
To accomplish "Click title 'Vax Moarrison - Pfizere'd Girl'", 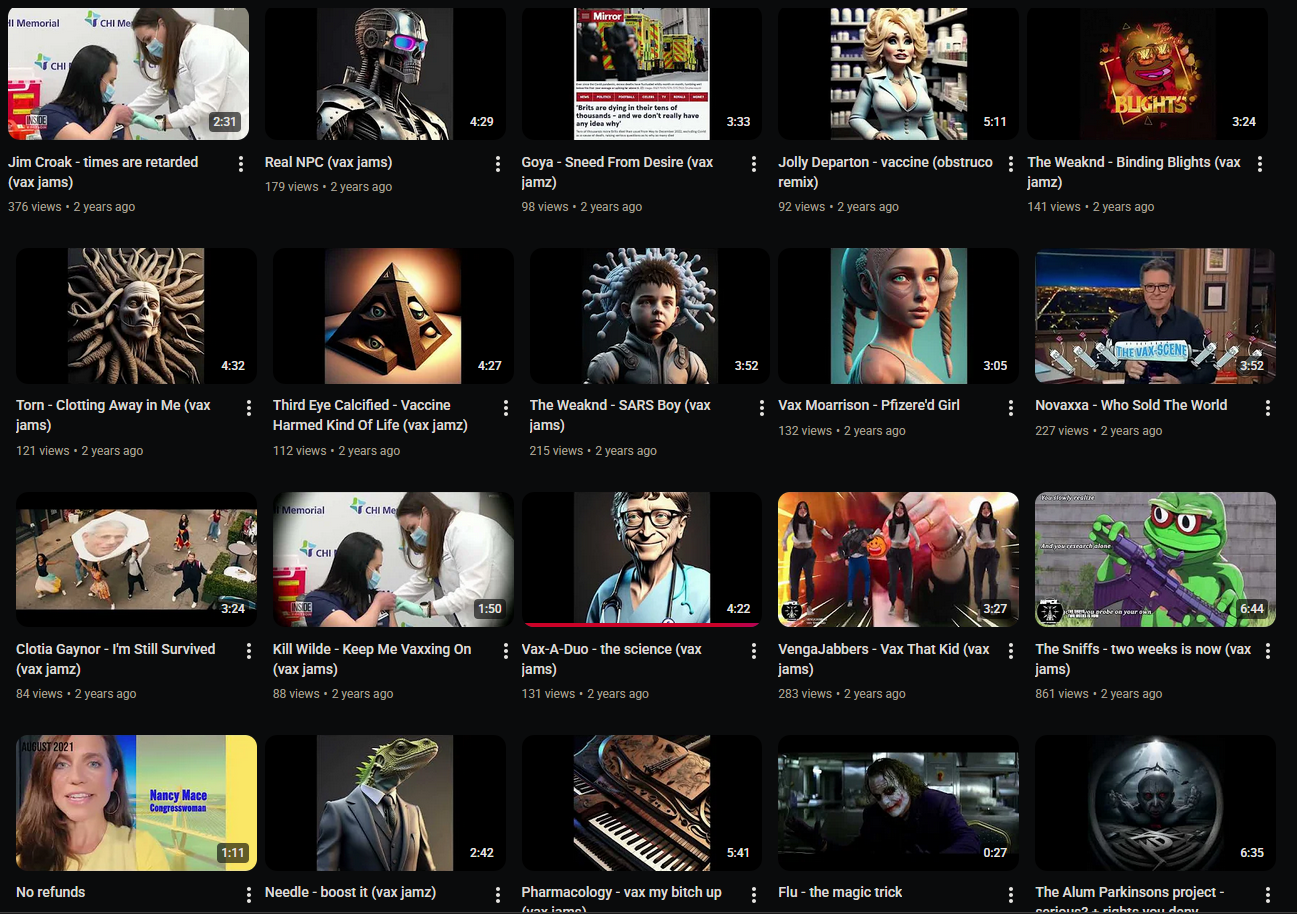I will click(869, 405).
